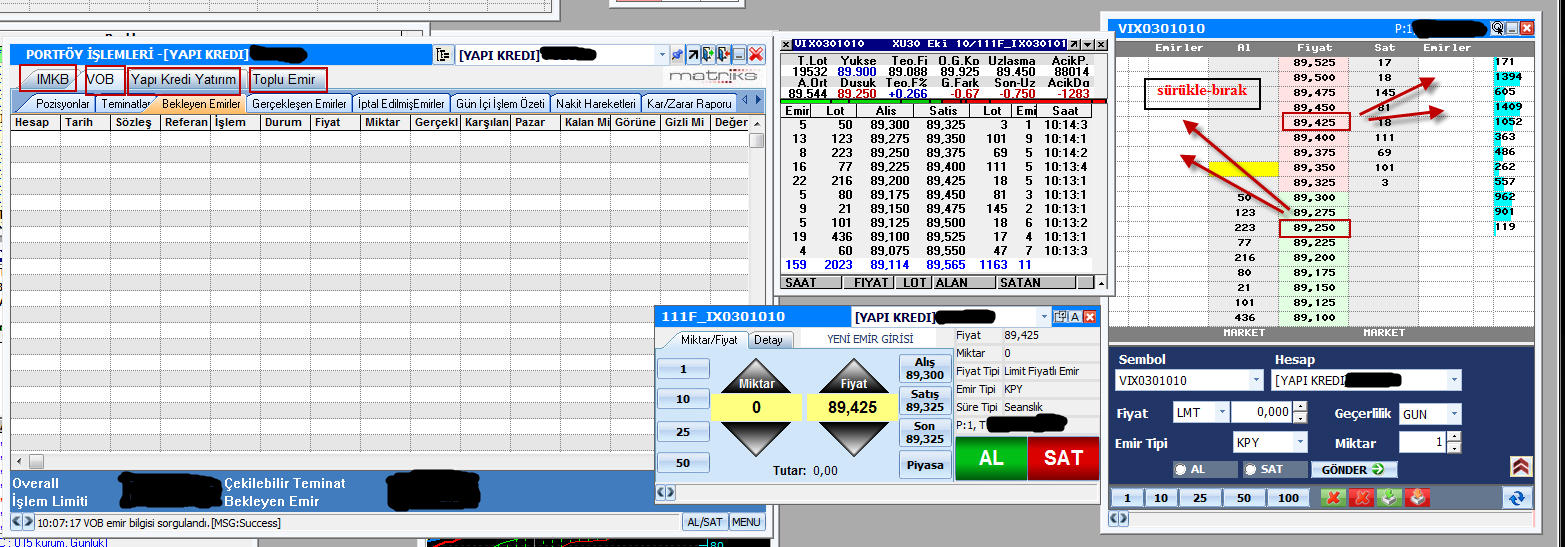Click the Son 89,325 price button

coord(925,432)
